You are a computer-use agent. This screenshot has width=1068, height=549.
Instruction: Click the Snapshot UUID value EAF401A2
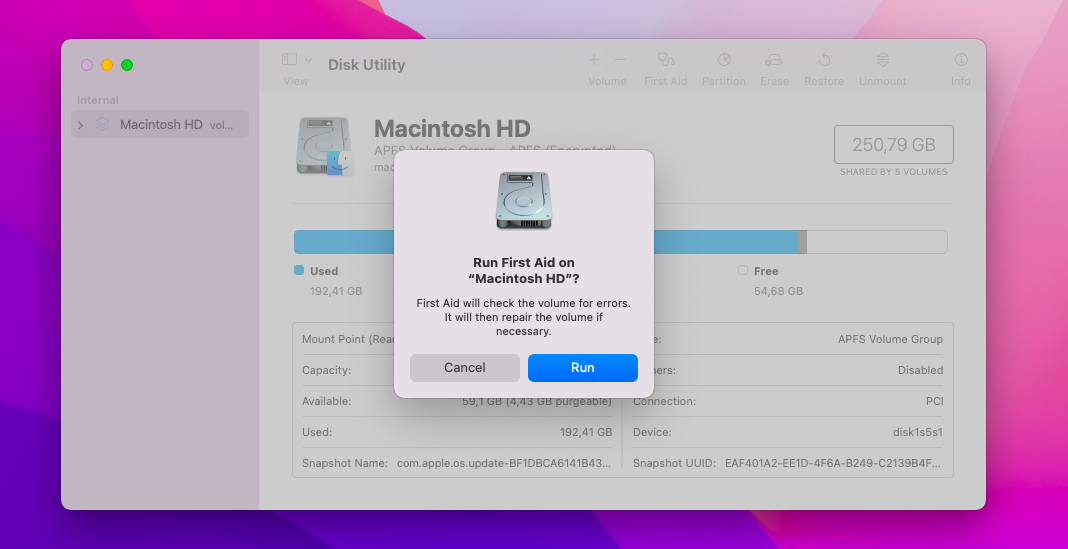832,463
